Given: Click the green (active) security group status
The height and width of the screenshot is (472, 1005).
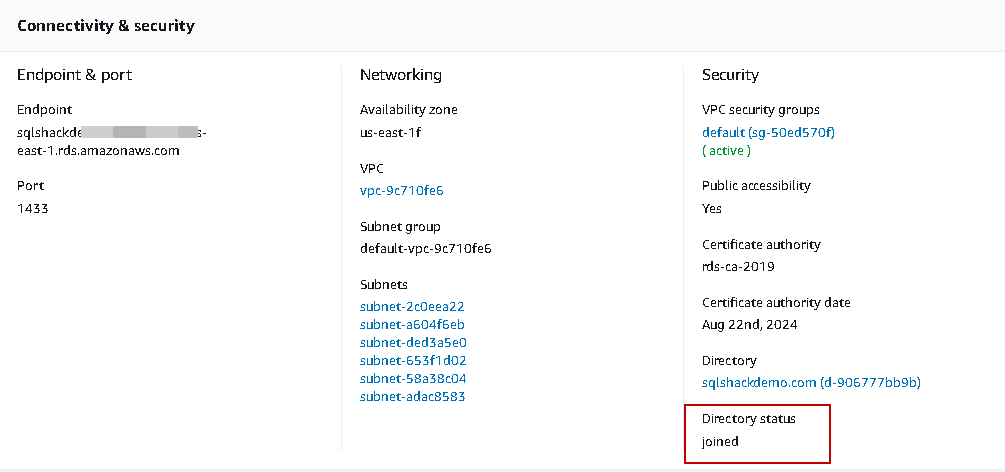Looking at the screenshot, I should [726, 150].
